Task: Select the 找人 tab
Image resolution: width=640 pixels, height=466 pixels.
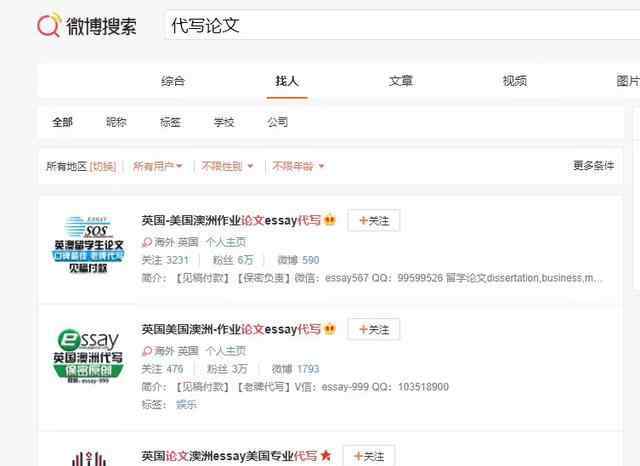Action: pyautogui.click(x=287, y=81)
